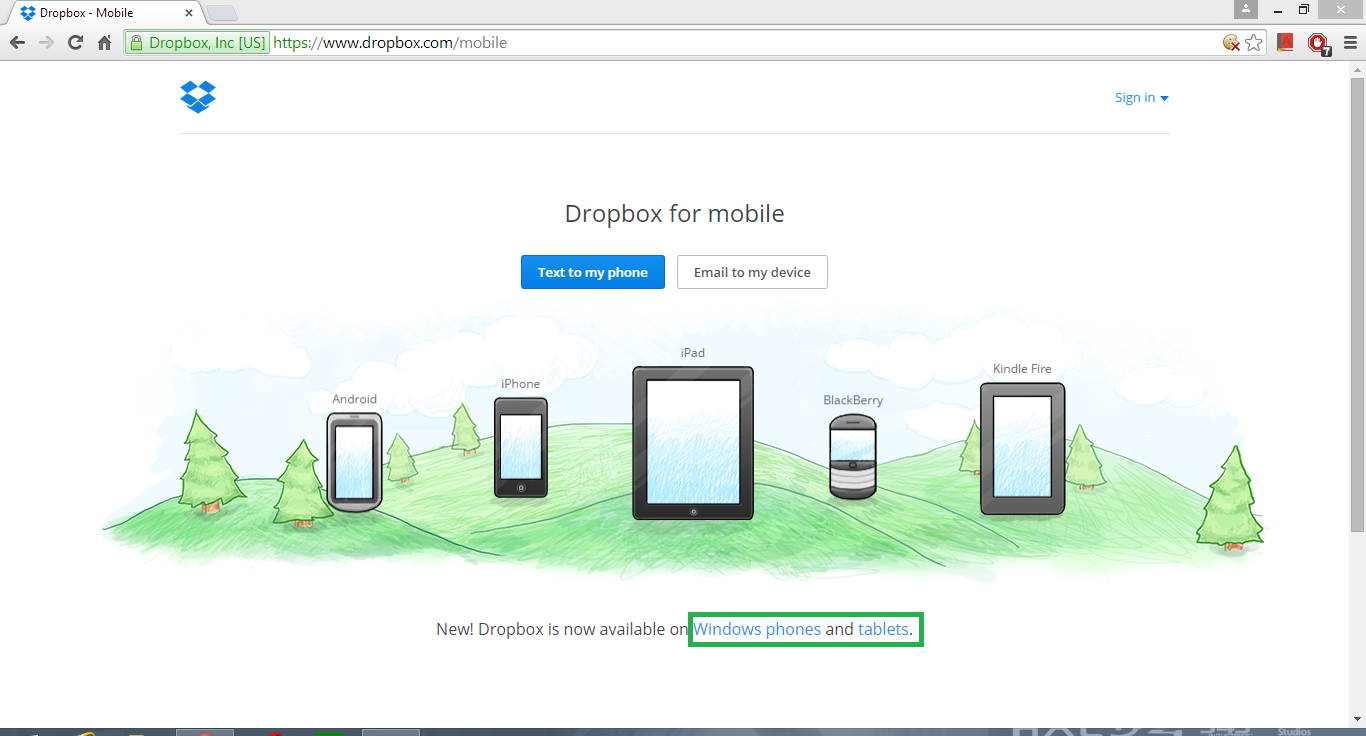The width and height of the screenshot is (1366, 736).
Task: Open the Chrome user profile button
Action: tap(1246, 9)
